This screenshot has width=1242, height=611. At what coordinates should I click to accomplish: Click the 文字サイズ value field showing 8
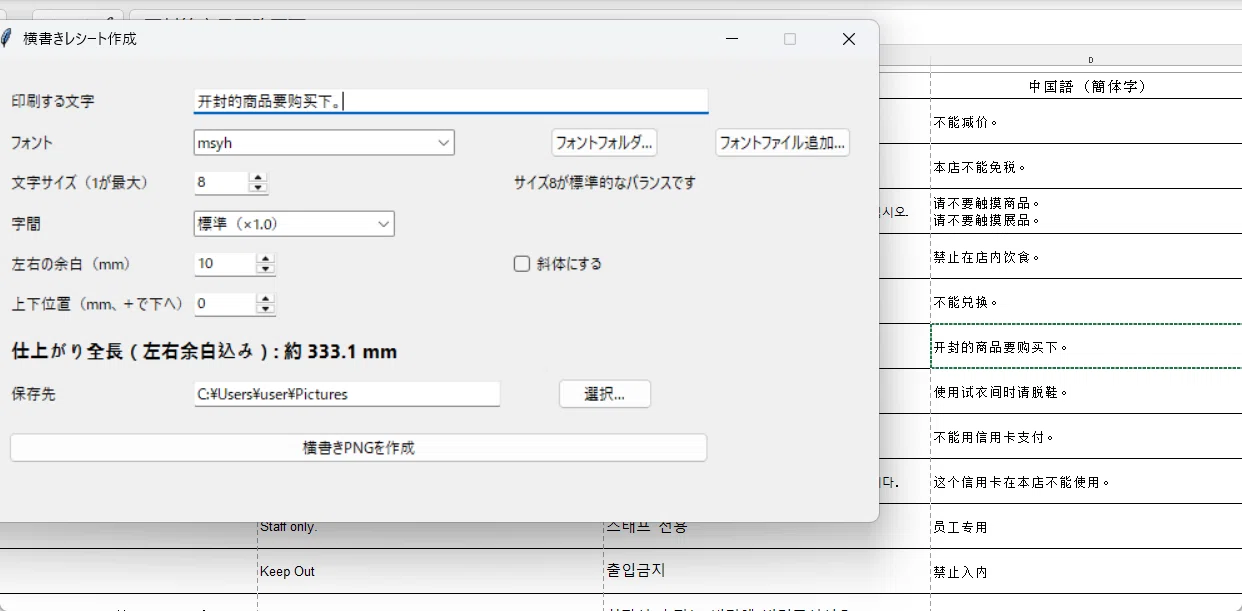coord(221,183)
